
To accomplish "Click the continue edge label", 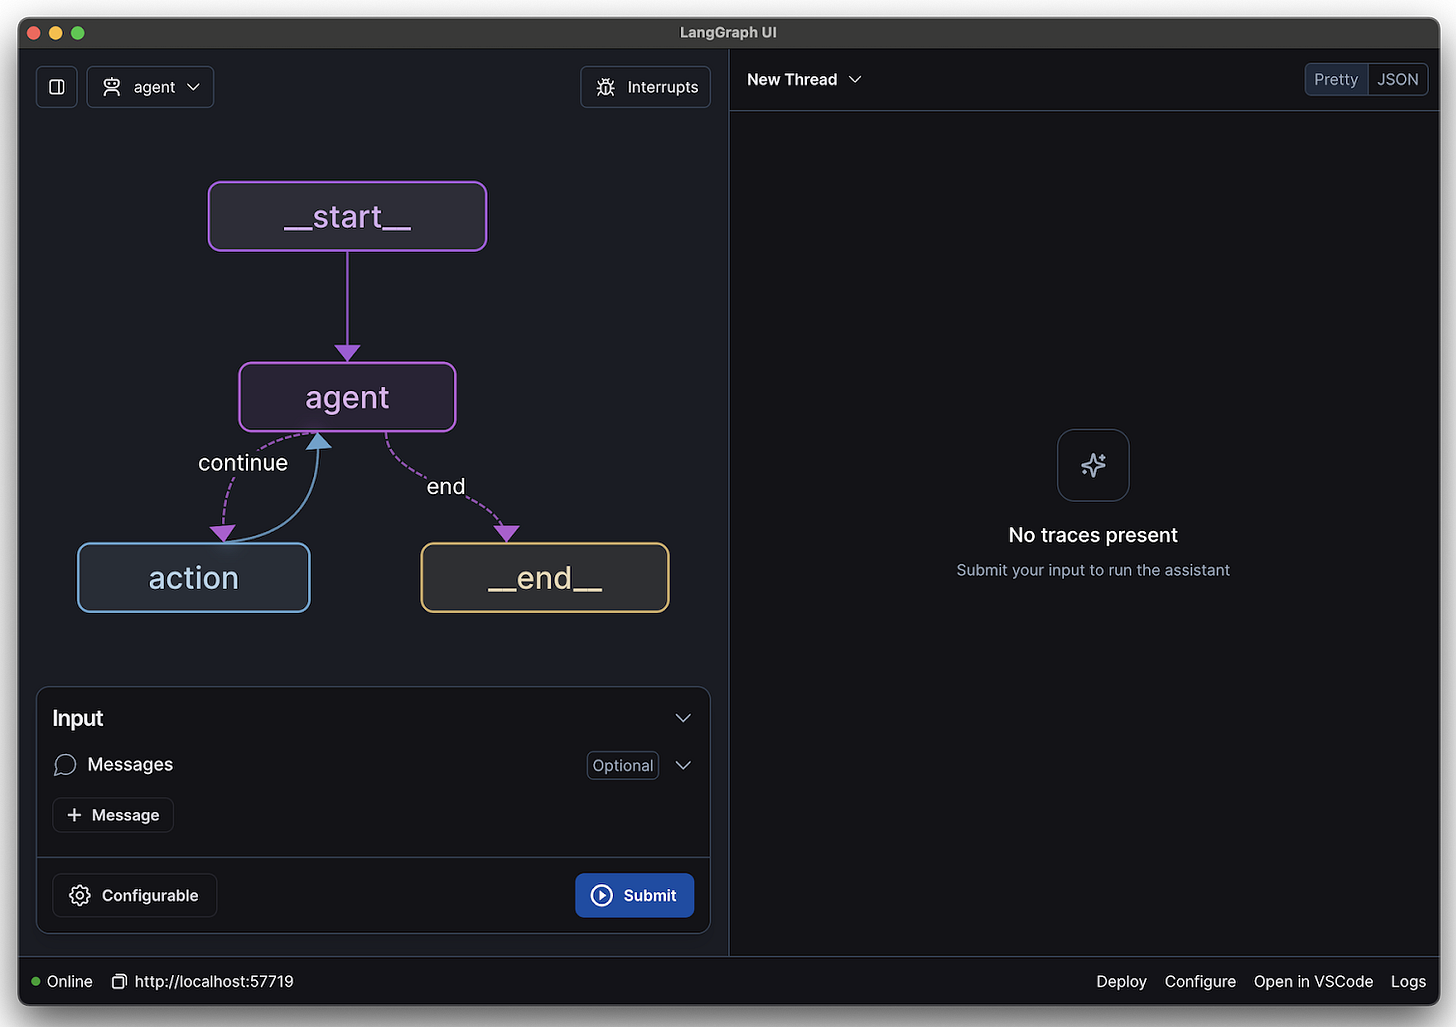I will [243, 463].
